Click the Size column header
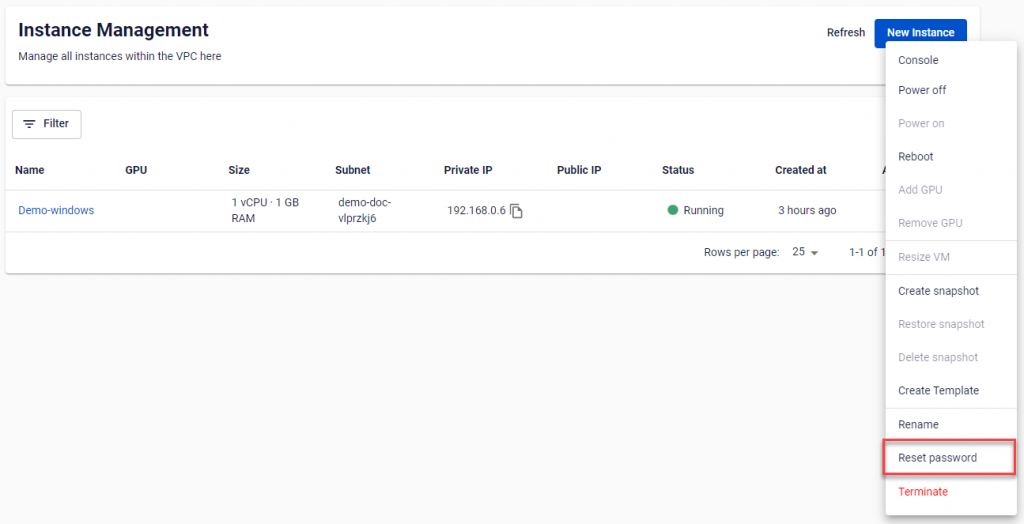The width and height of the screenshot is (1024, 524). [x=239, y=170]
